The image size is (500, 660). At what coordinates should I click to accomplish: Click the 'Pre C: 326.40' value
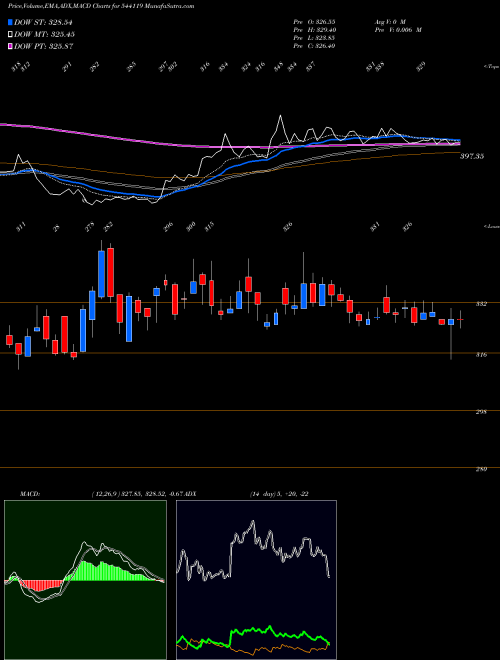point(314,46)
